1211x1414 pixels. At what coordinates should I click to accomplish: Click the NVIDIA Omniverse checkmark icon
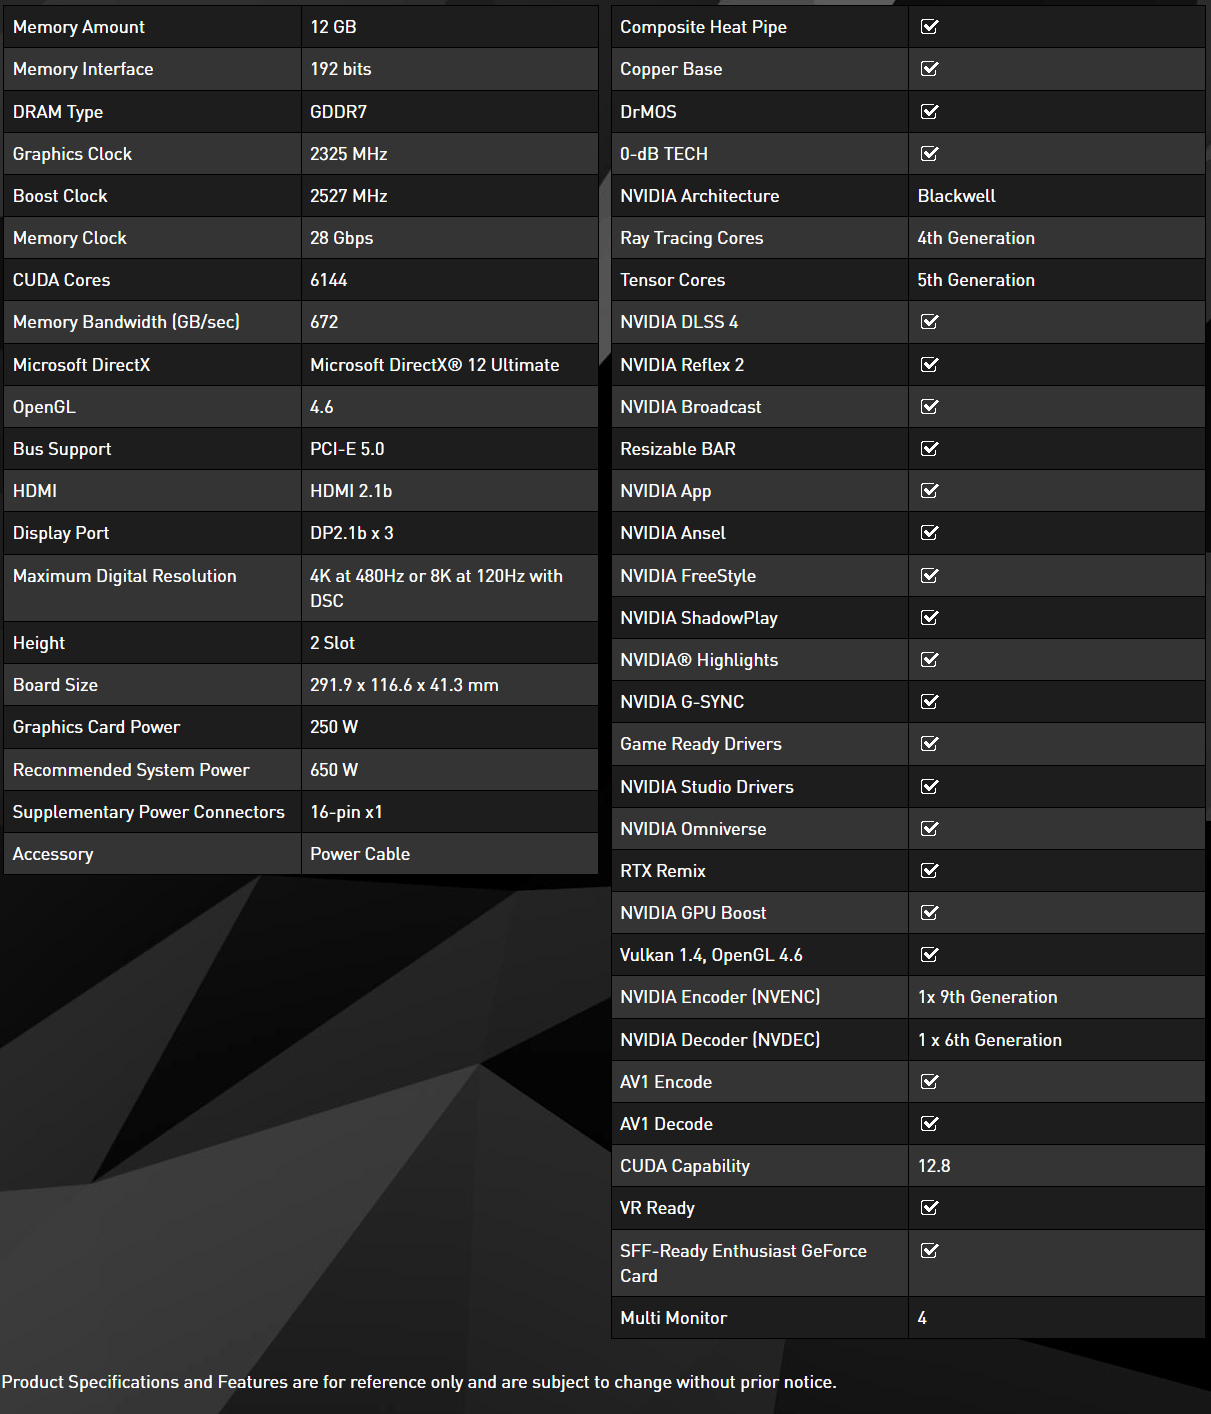tap(929, 828)
